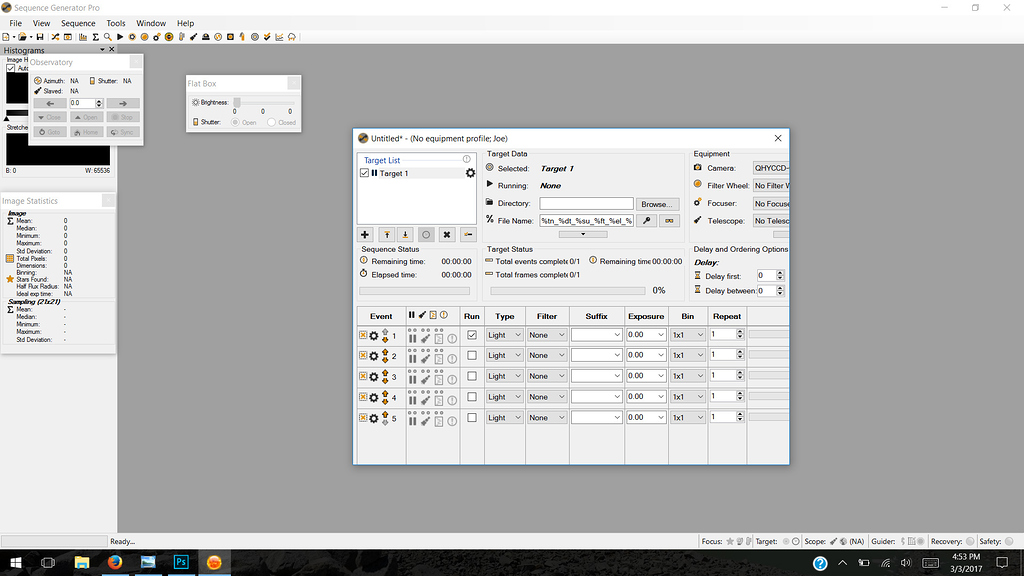
Task: Increase the Repeat count for event 1
Action: tap(740, 332)
